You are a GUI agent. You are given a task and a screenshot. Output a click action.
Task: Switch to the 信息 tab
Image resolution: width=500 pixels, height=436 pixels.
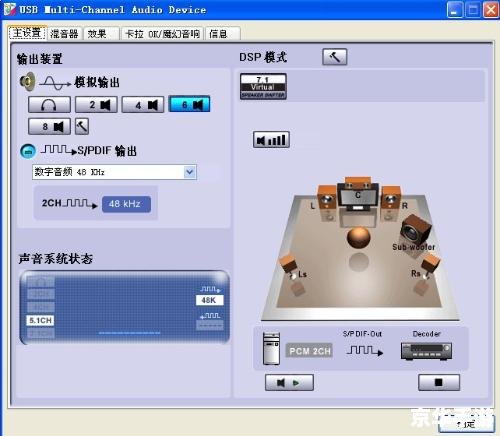[x=222, y=33]
